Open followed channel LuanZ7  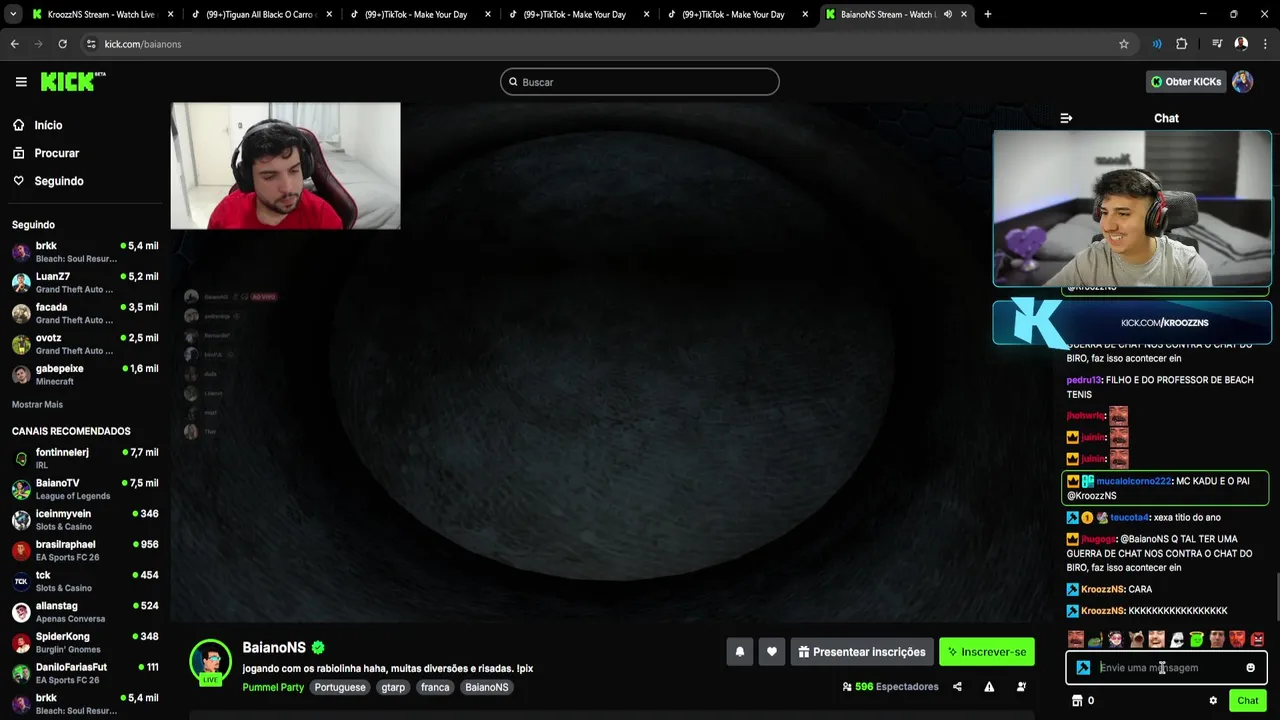click(85, 283)
